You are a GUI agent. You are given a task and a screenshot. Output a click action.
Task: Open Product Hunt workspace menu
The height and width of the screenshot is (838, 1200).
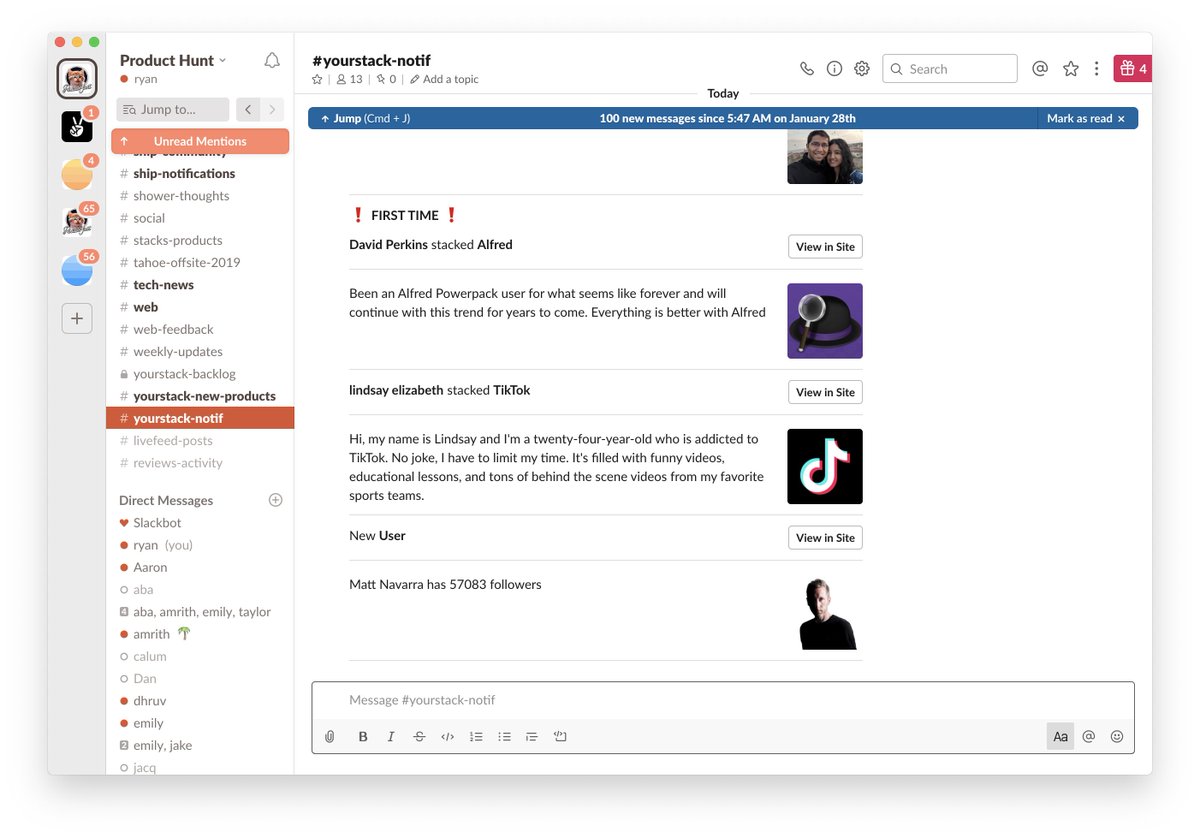coord(173,60)
